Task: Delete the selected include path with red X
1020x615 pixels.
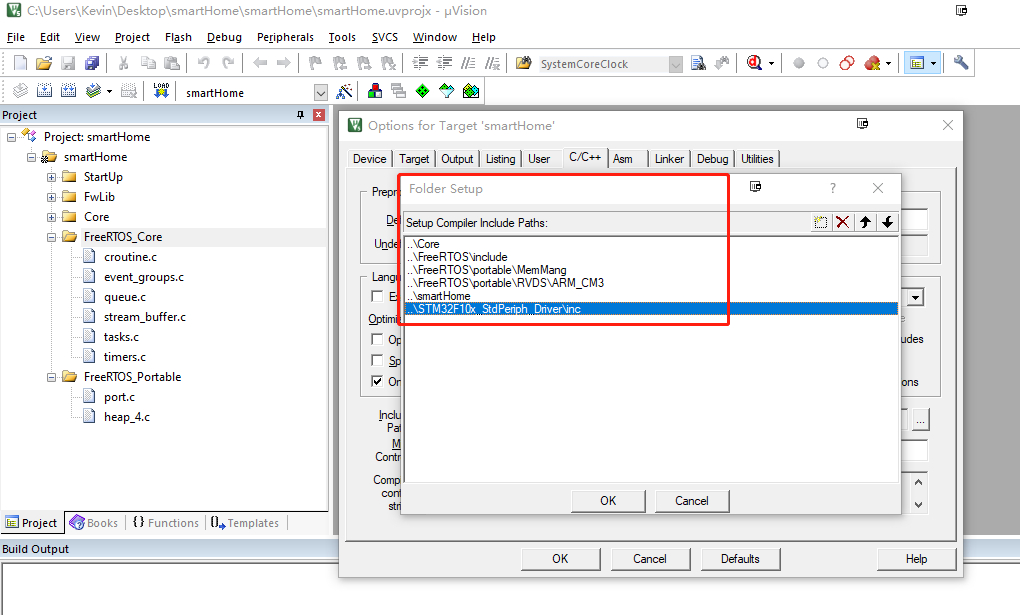Action: 845,222
